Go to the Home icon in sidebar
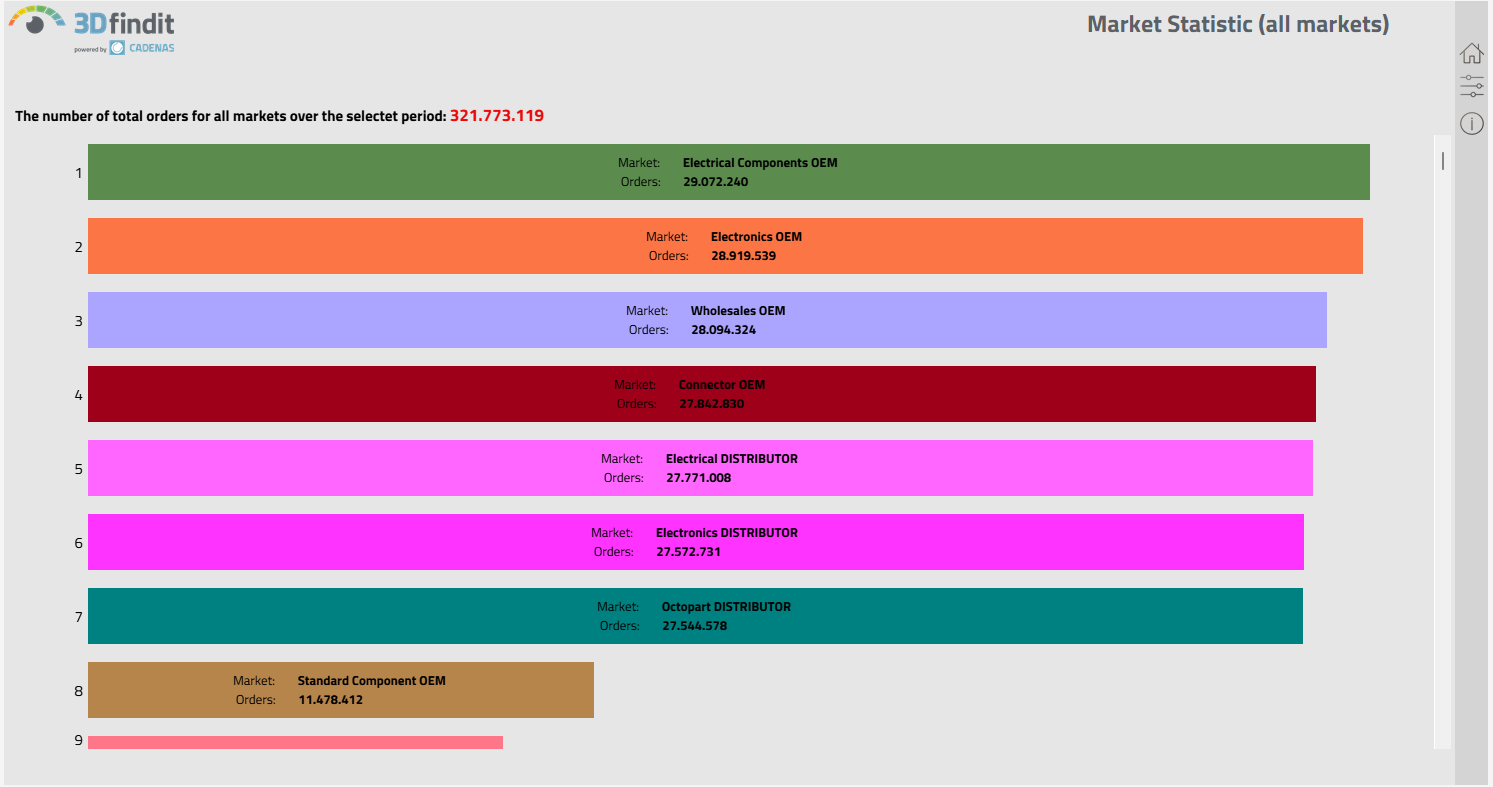 click(1471, 54)
